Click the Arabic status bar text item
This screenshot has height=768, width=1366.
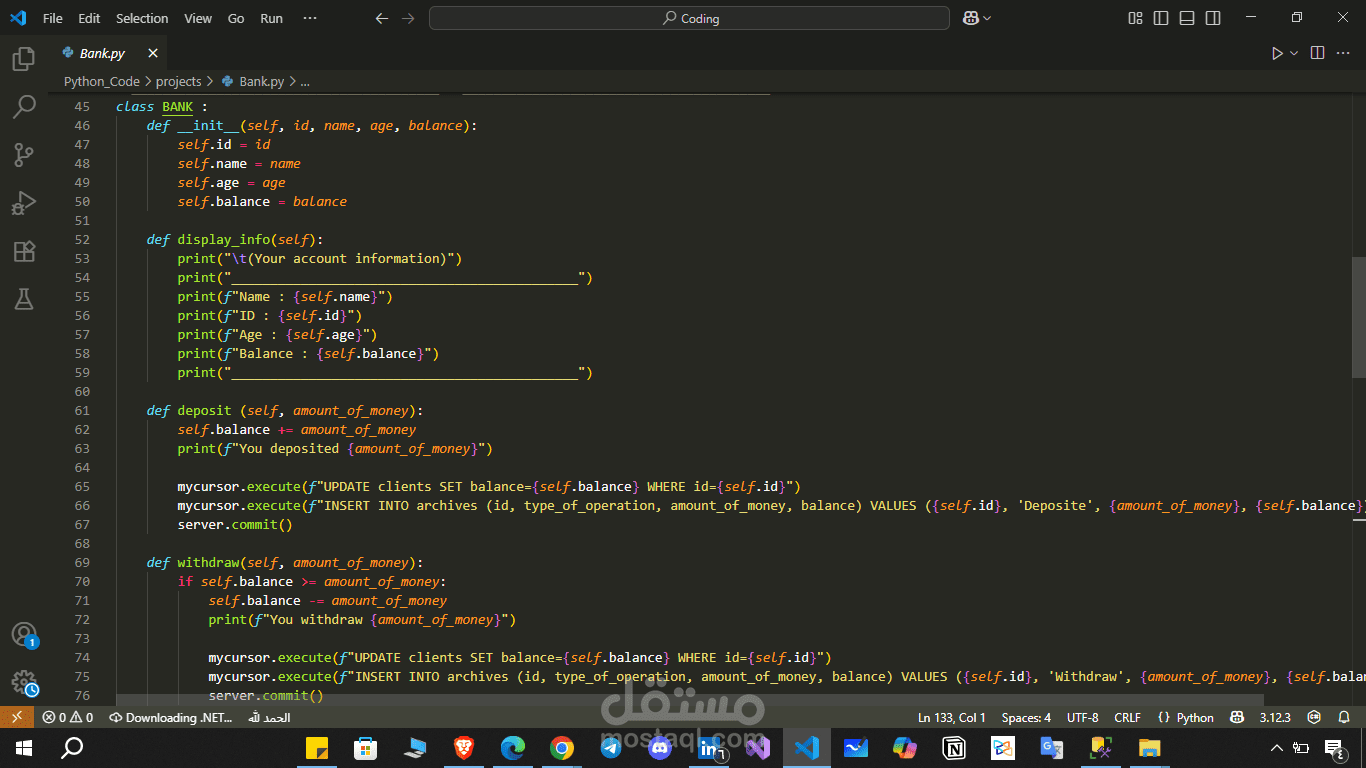(269, 717)
